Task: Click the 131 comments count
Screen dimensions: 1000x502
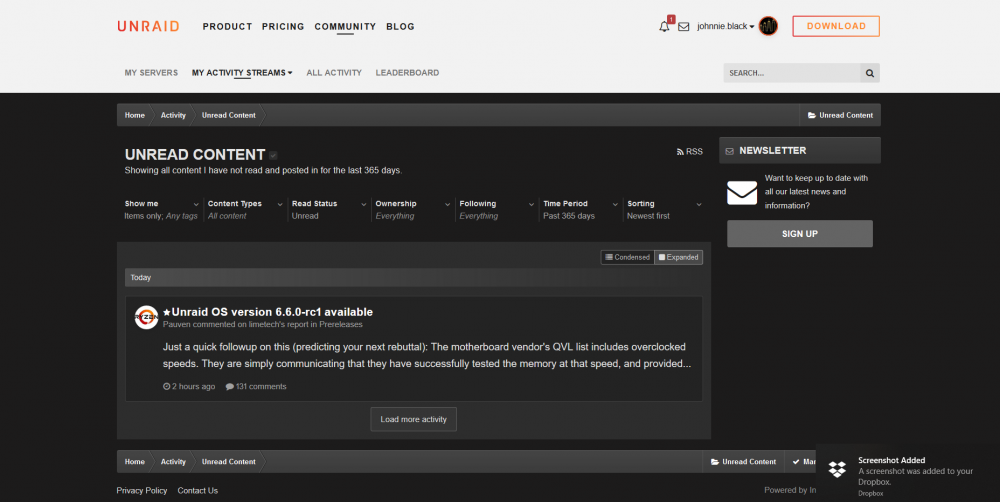Action: 256,387
